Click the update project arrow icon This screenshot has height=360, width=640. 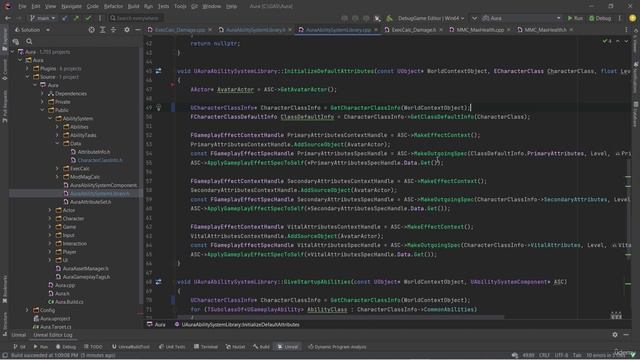[x=65, y=18]
